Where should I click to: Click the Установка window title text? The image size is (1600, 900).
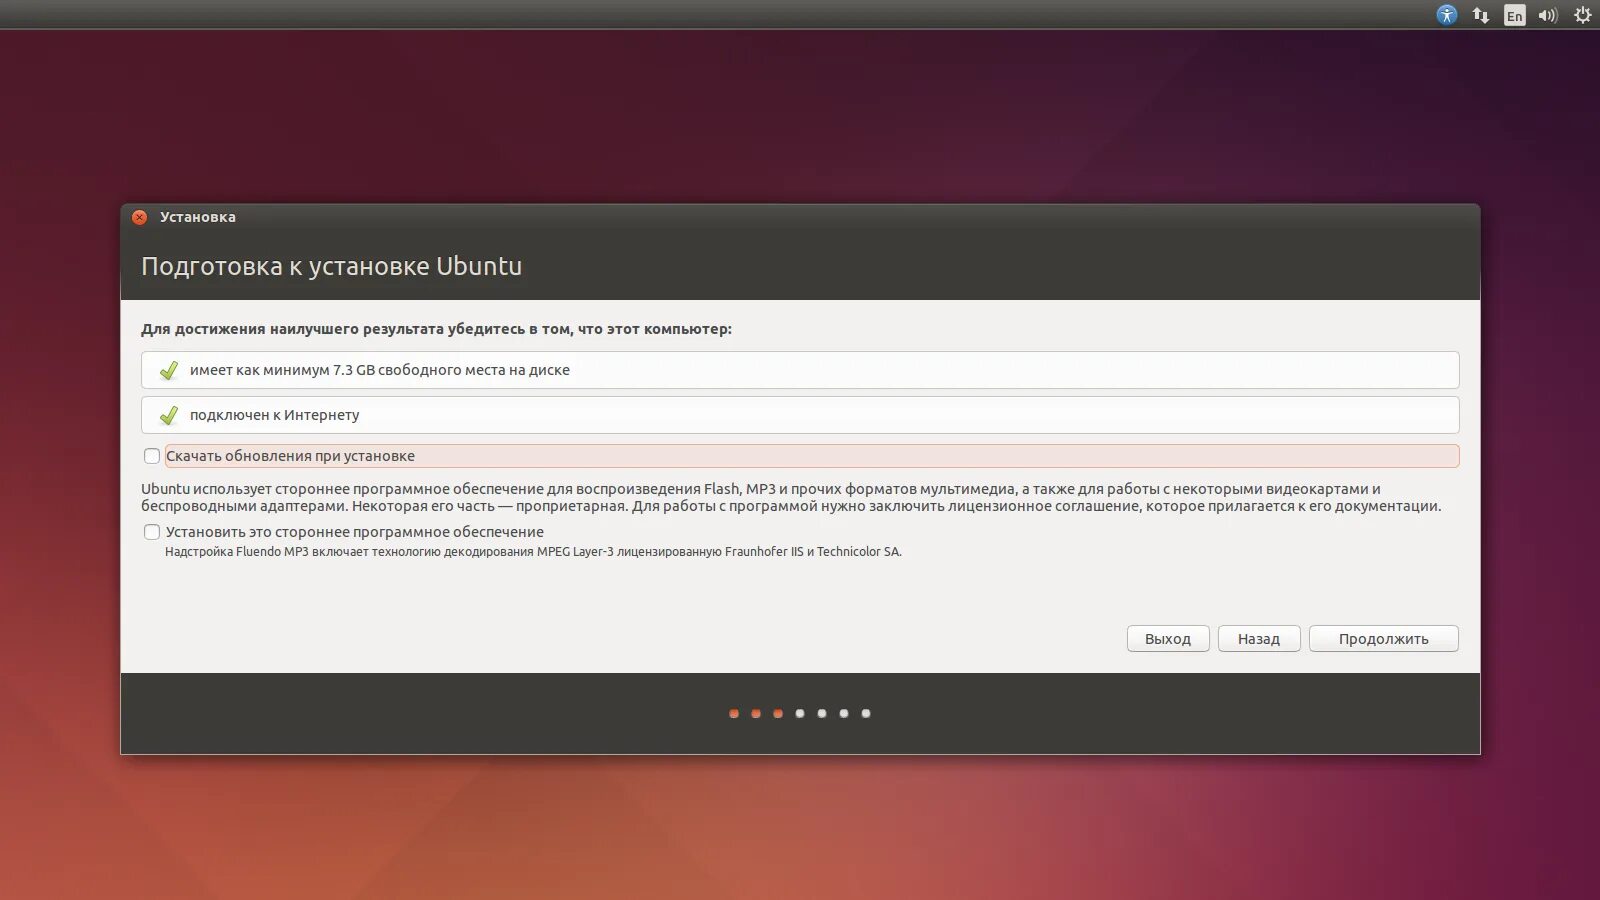(x=198, y=217)
